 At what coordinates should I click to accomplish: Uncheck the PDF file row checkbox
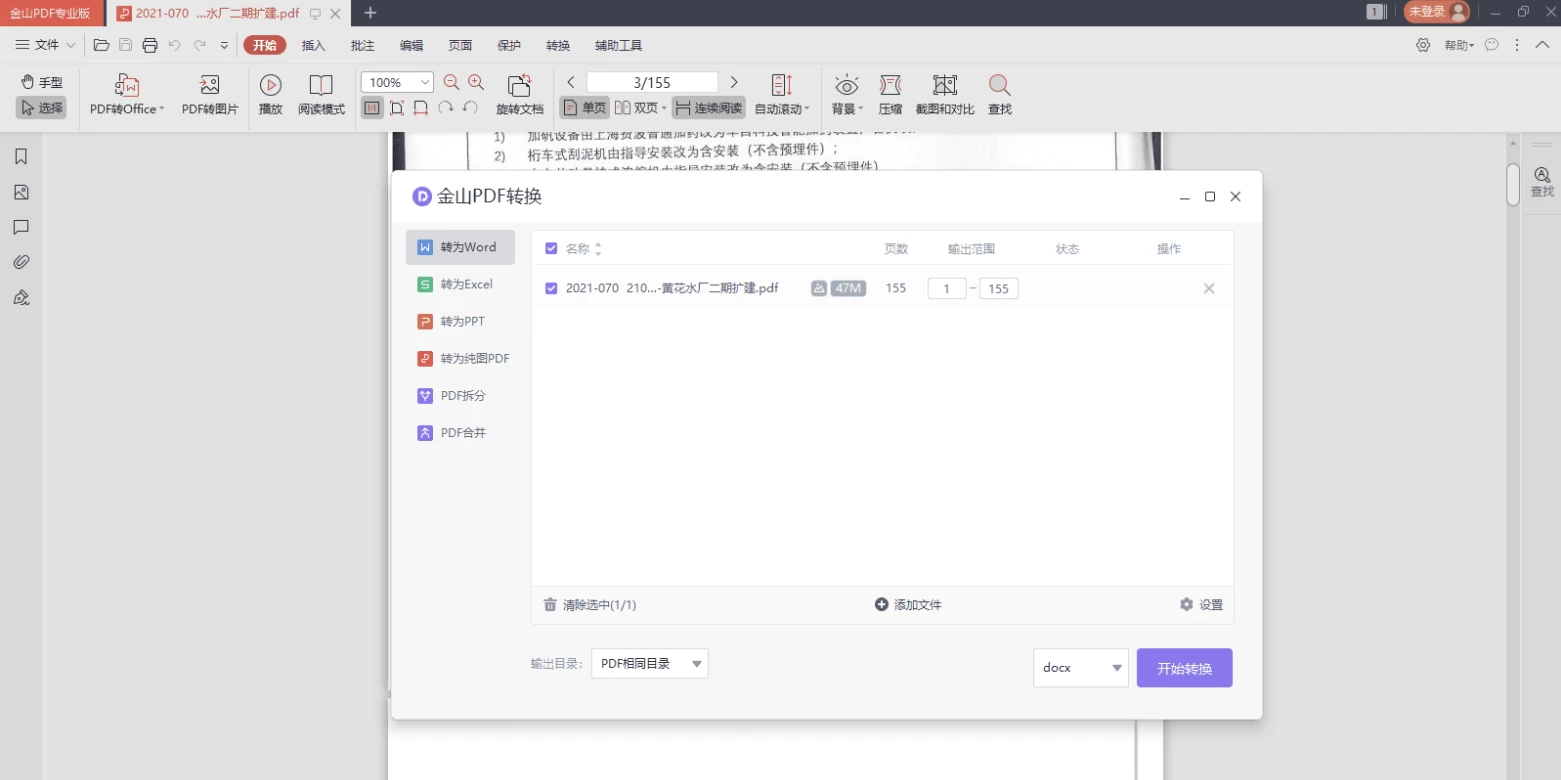click(551, 289)
